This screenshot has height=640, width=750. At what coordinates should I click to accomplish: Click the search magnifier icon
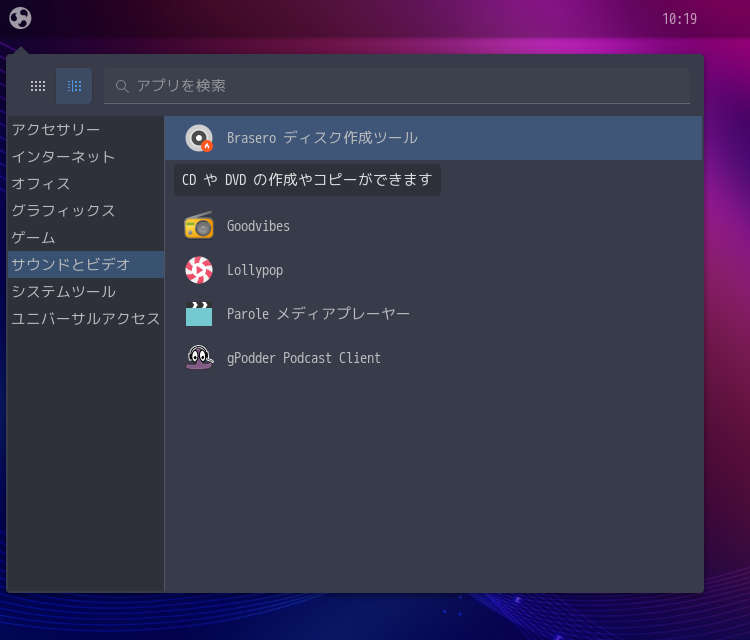pyautogui.click(x=122, y=86)
